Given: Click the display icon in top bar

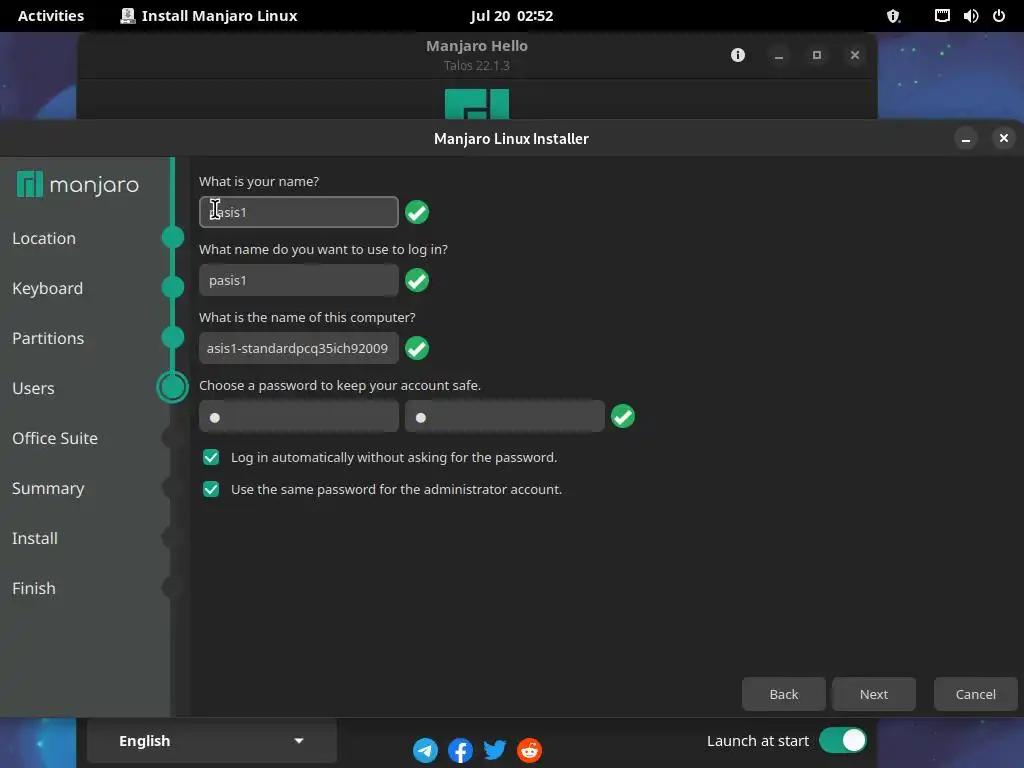Looking at the screenshot, I should [x=942, y=16].
